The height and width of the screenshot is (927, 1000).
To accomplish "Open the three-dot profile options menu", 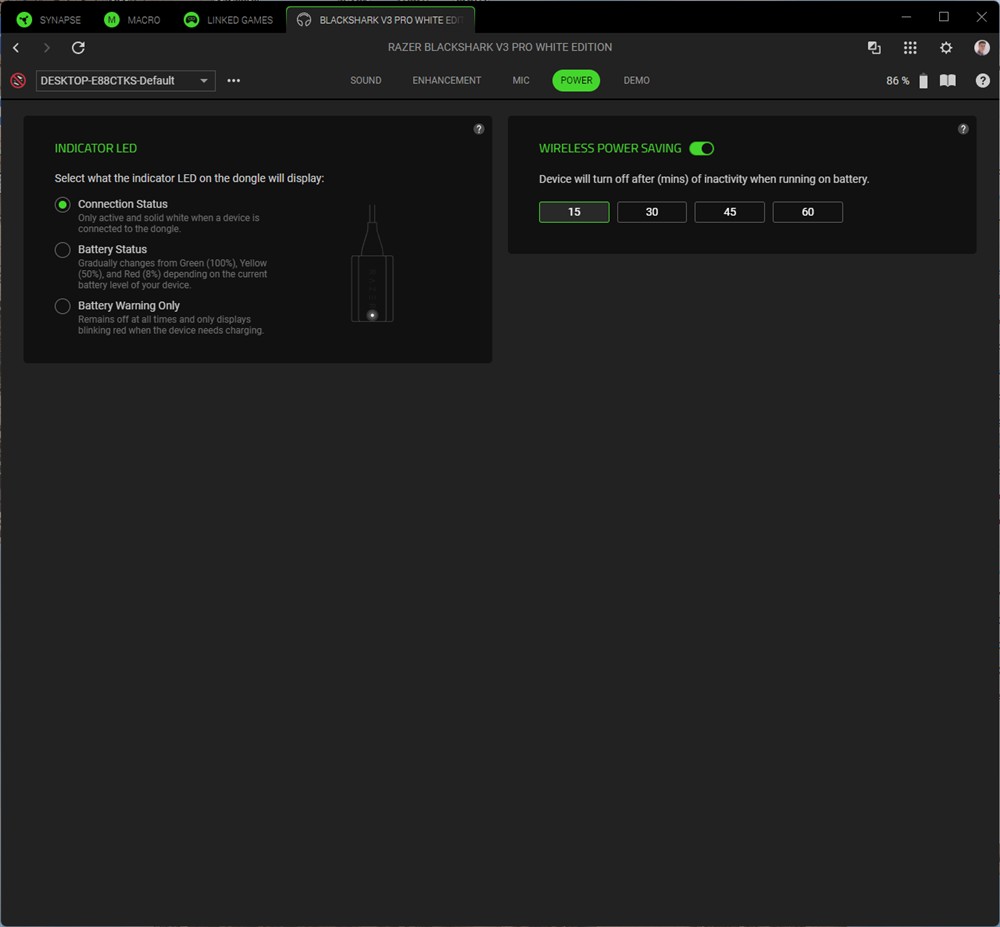I will 234,81.
